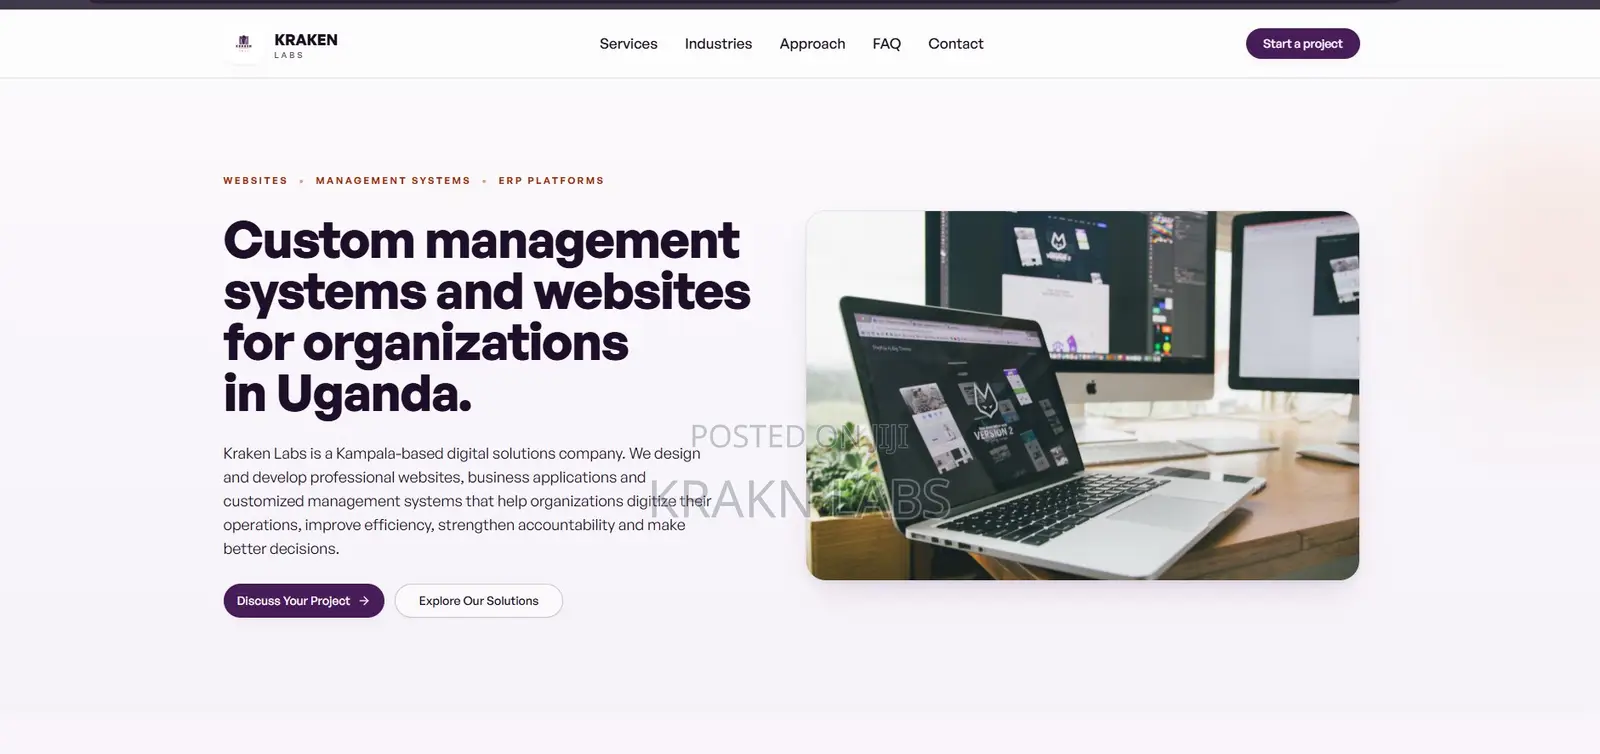
Task: Click the Discuss Your Project button
Action: [x=304, y=601]
